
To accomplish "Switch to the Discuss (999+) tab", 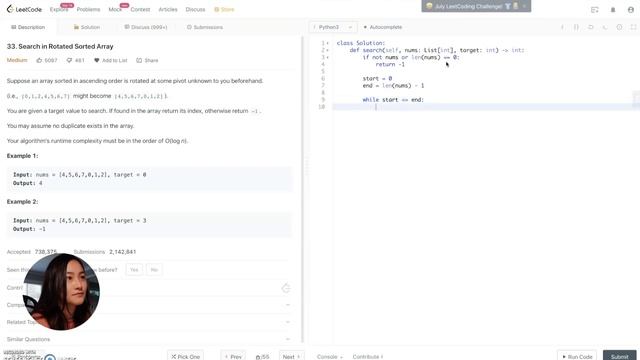I will [x=146, y=27].
